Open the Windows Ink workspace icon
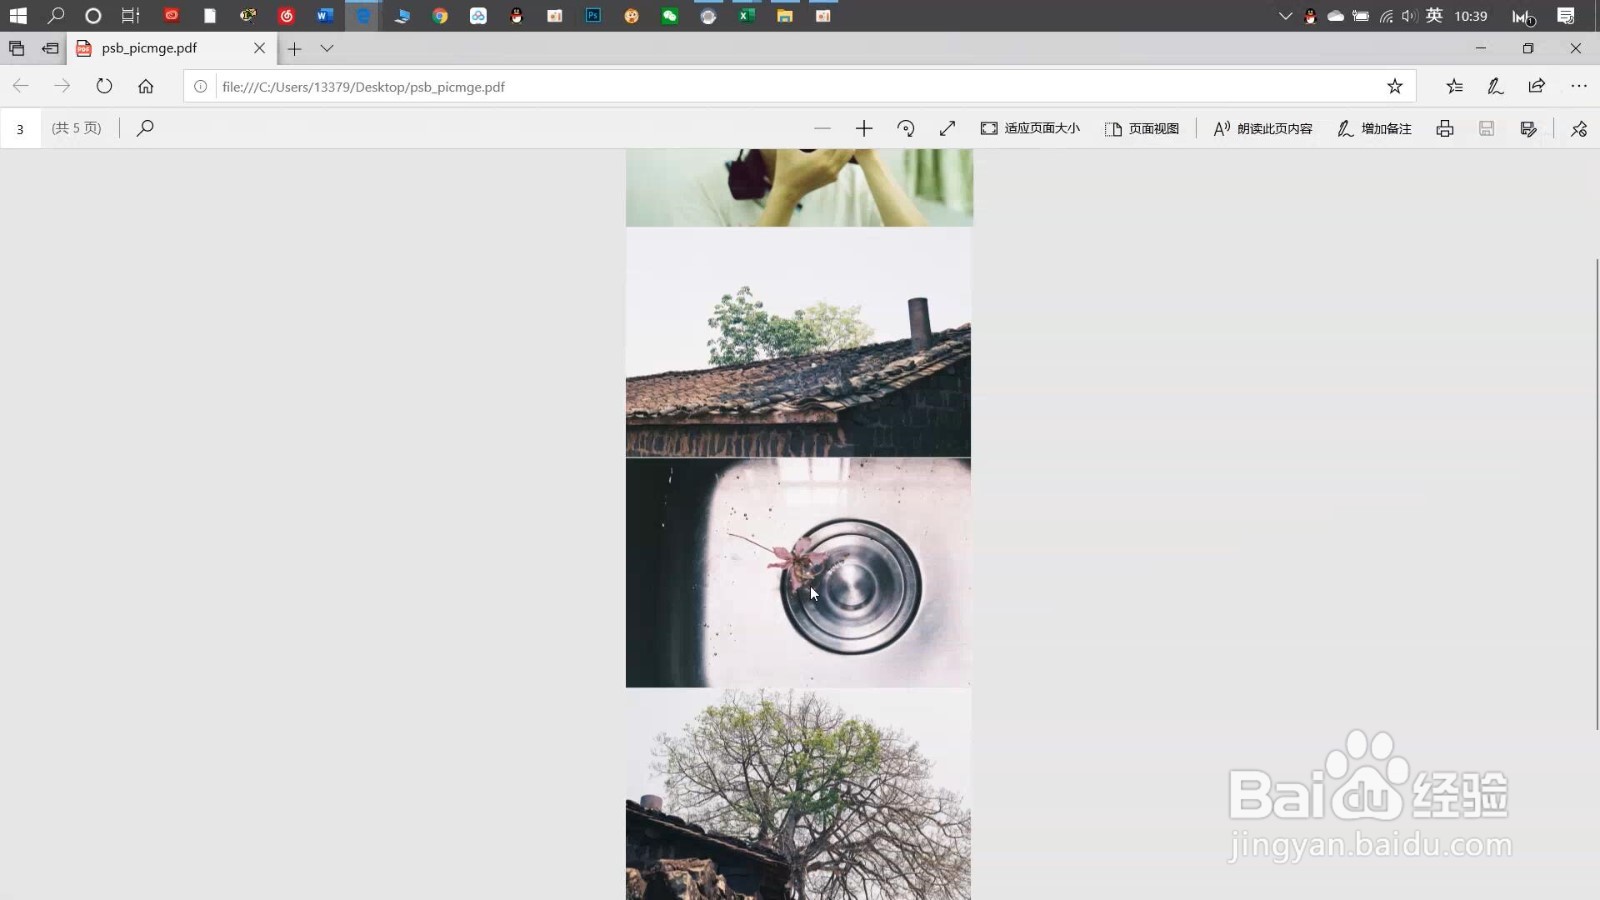This screenshot has height=900, width=1600. point(1495,86)
